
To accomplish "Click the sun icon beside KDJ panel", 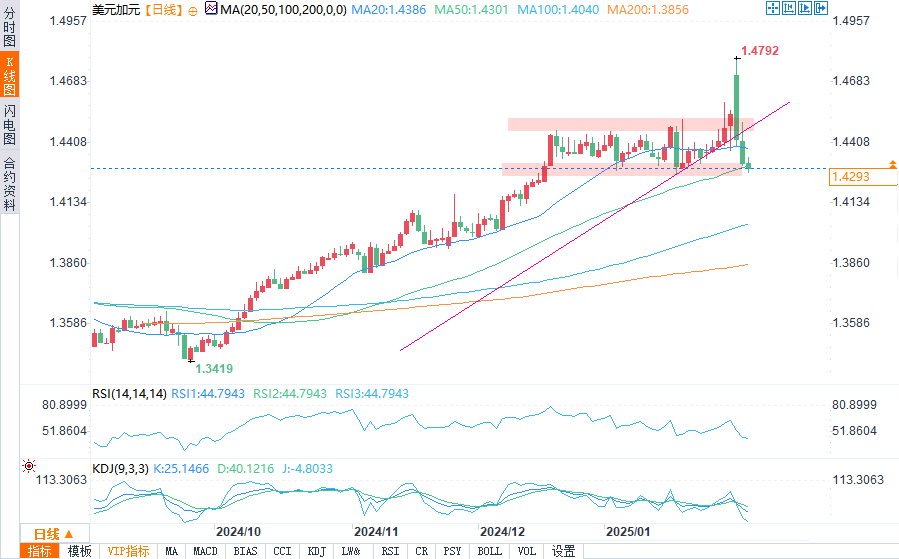I will point(28,466).
